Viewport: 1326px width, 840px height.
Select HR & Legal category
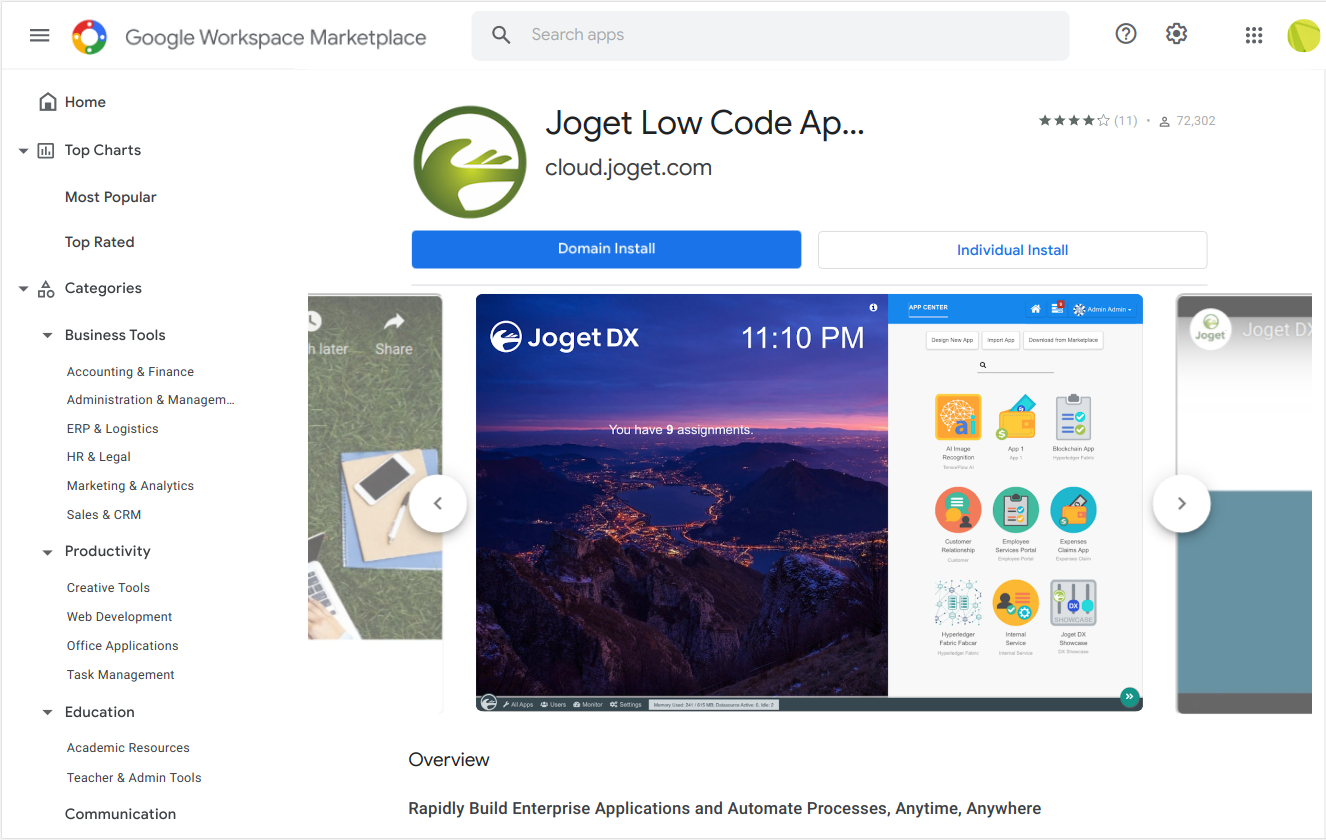[x=99, y=457]
